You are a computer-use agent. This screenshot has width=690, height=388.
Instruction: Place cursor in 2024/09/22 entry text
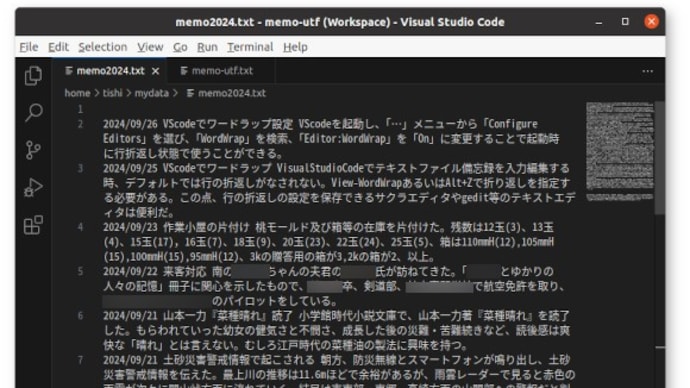coord(334,286)
